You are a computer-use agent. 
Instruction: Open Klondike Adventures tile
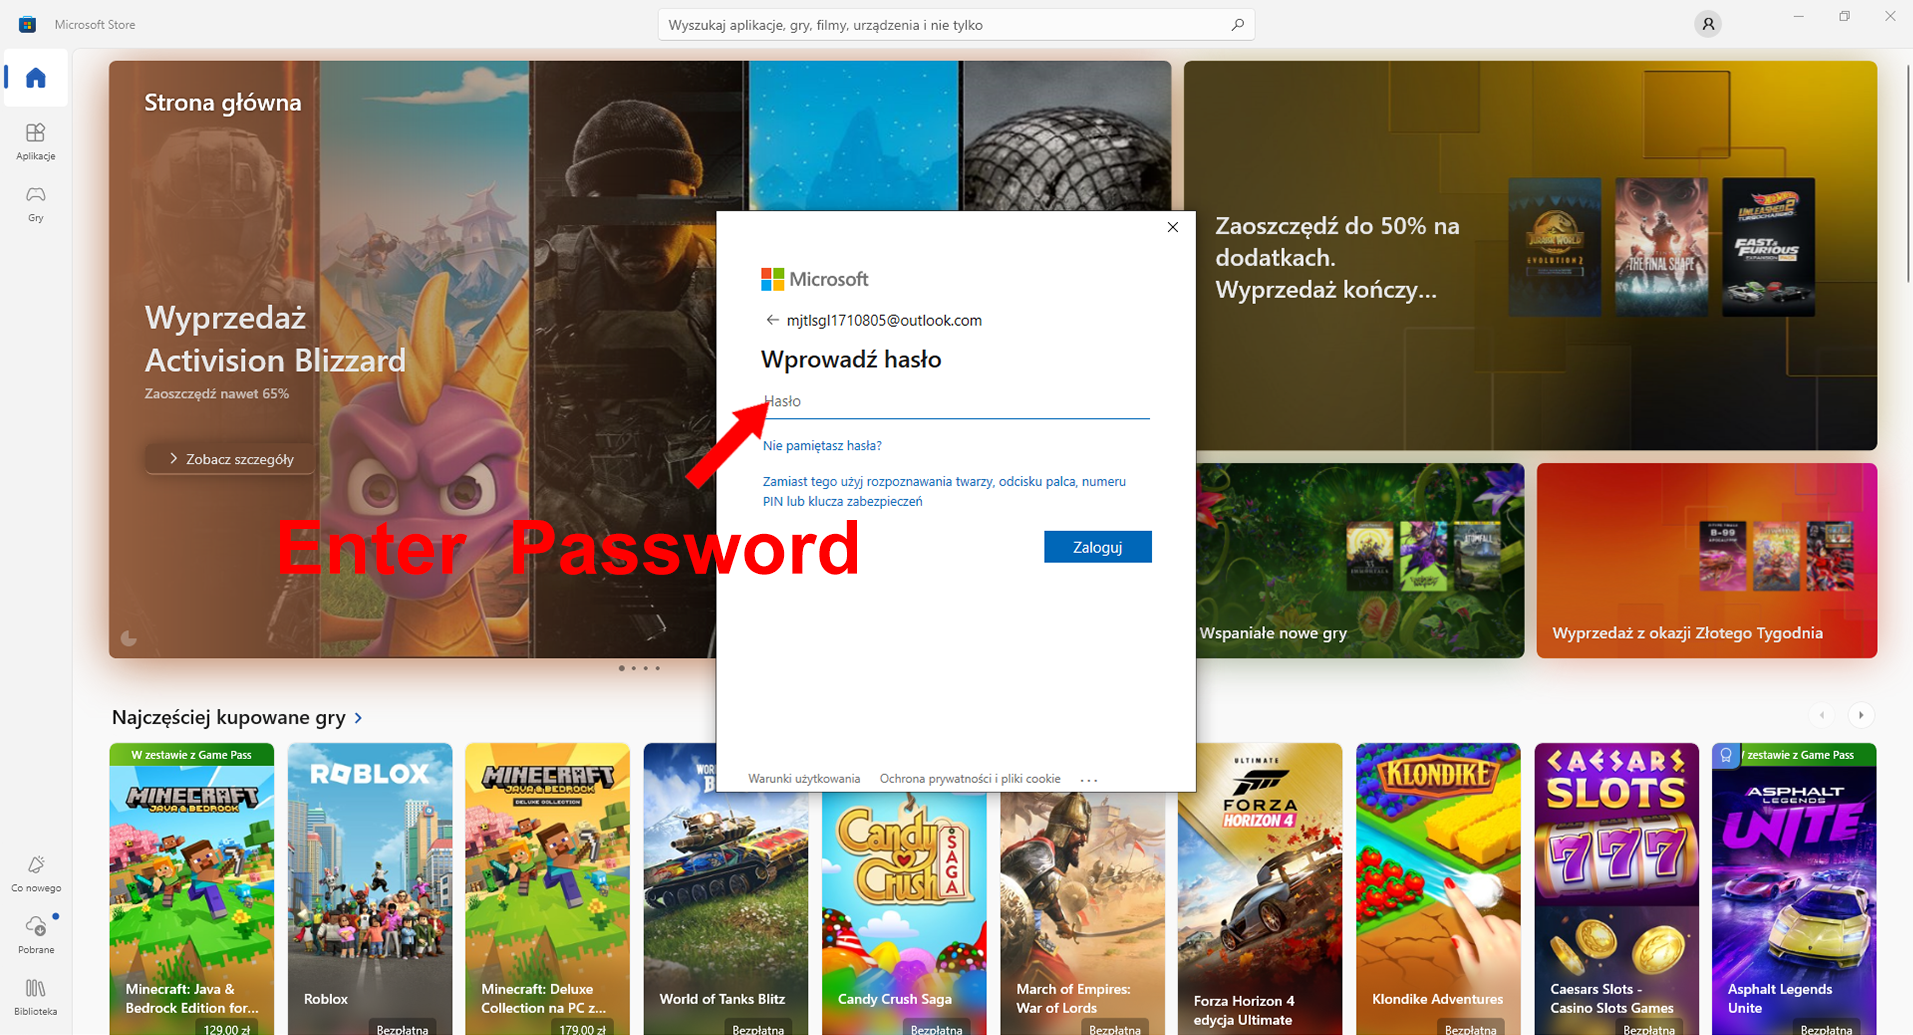click(x=1438, y=889)
